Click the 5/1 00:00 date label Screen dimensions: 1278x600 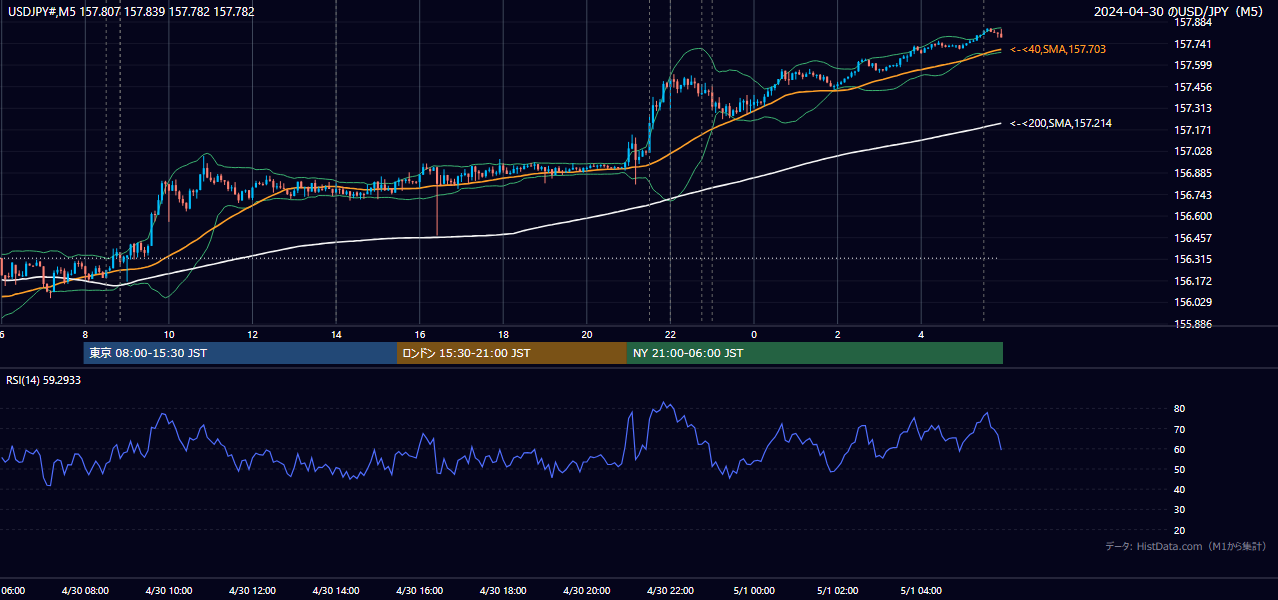(x=754, y=591)
